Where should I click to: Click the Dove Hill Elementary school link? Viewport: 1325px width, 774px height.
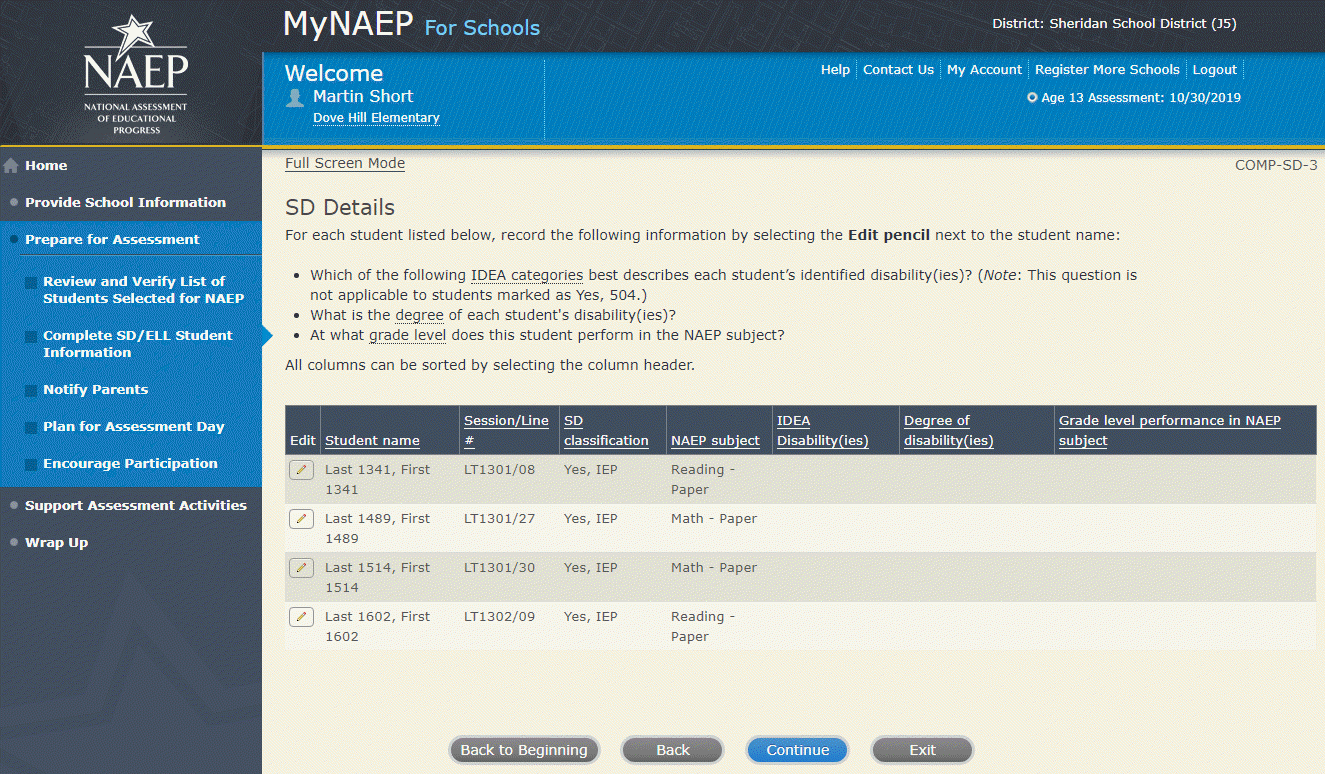click(376, 118)
